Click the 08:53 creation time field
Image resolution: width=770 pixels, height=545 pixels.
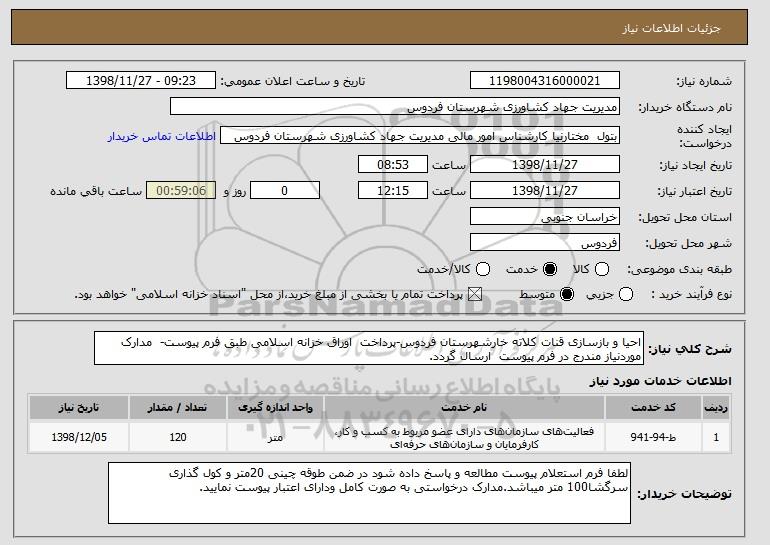tap(392, 164)
